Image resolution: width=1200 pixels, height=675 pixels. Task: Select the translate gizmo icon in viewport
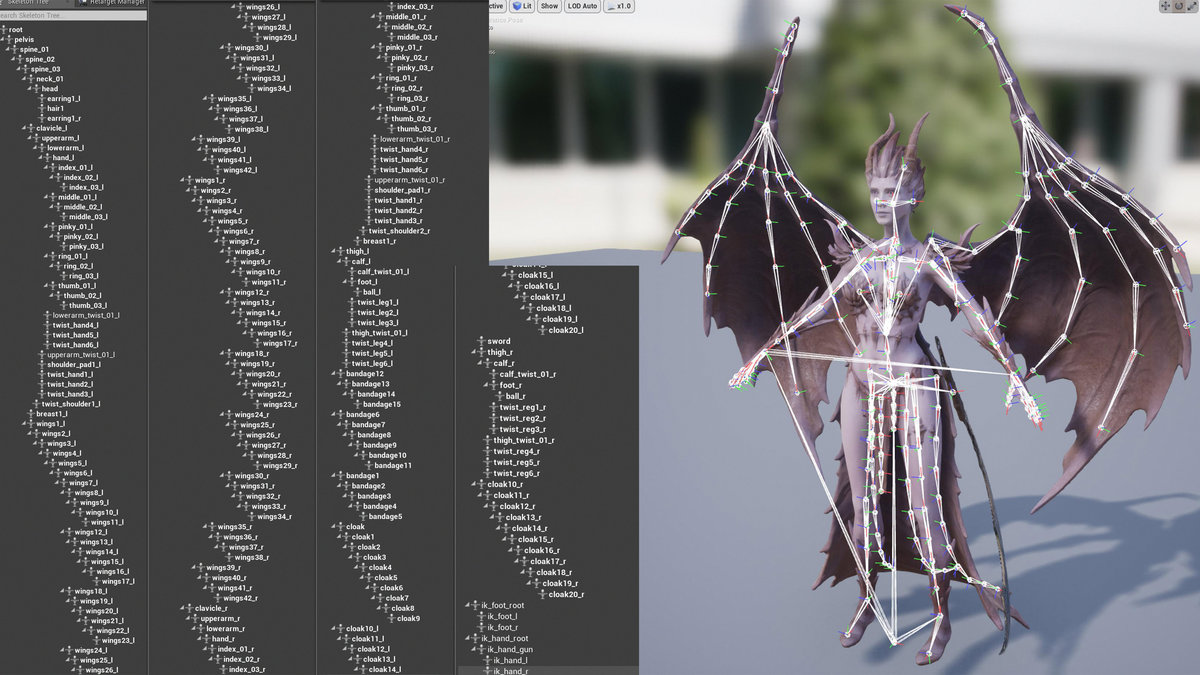pos(1165,7)
